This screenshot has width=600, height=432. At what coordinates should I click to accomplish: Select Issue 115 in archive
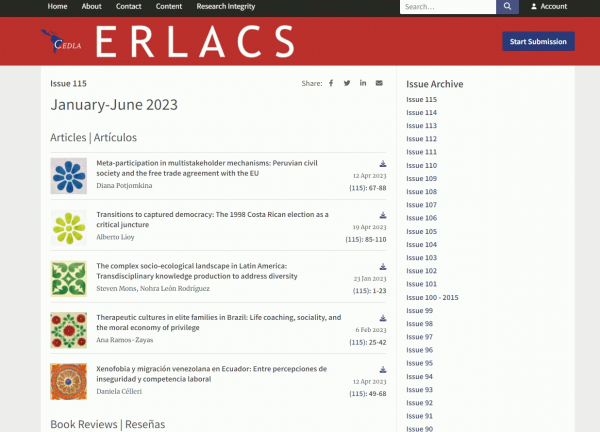click(421, 99)
